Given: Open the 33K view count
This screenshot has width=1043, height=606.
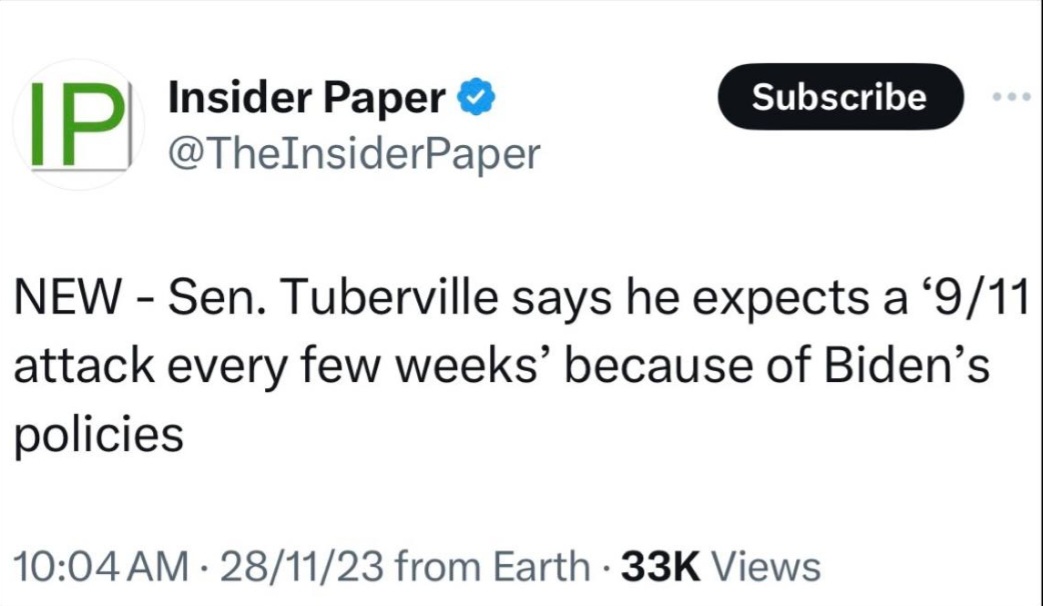Looking at the screenshot, I should tap(659, 567).
